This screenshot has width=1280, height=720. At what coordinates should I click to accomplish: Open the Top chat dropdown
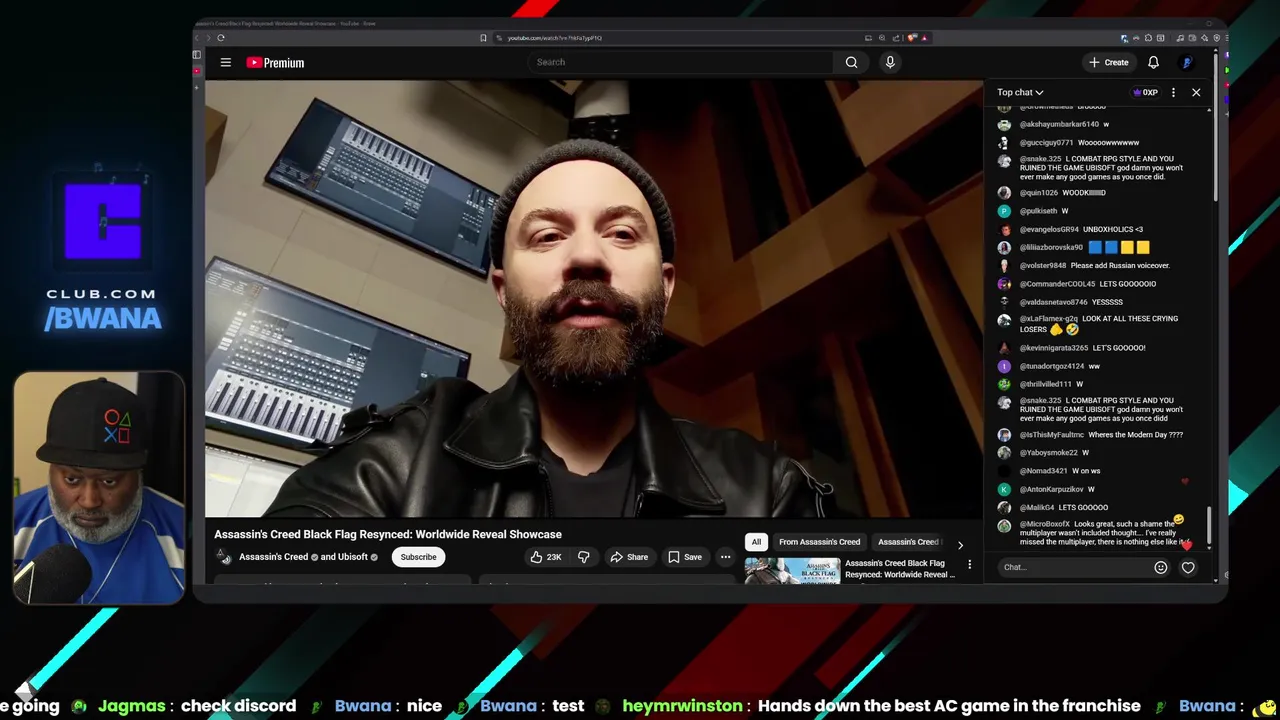click(1020, 92)
